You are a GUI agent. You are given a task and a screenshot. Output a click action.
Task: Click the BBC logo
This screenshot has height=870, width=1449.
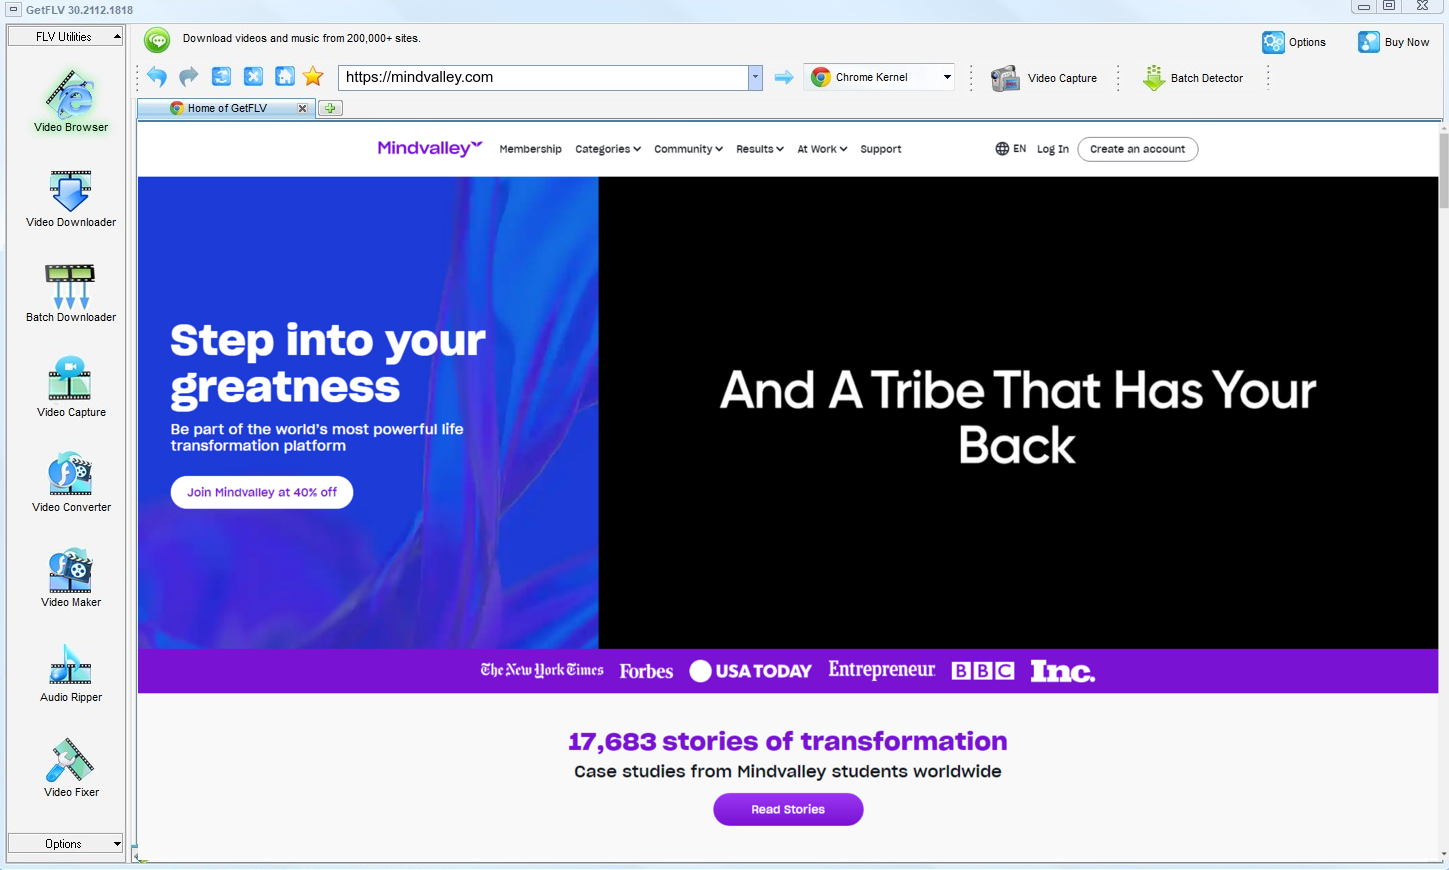(x=983, y=671)
